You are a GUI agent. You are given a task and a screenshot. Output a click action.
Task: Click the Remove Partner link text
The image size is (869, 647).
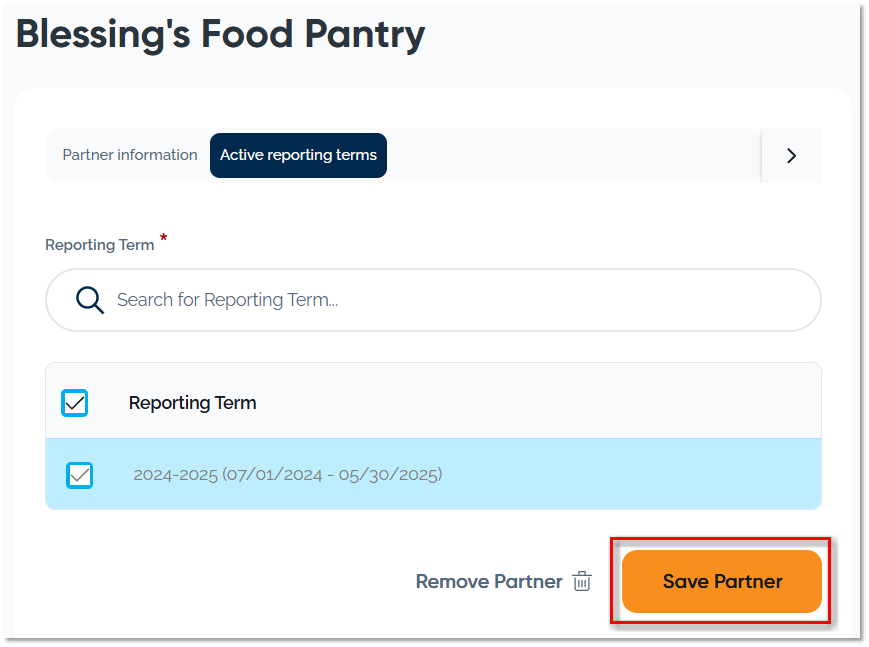[x=489, y=582]
